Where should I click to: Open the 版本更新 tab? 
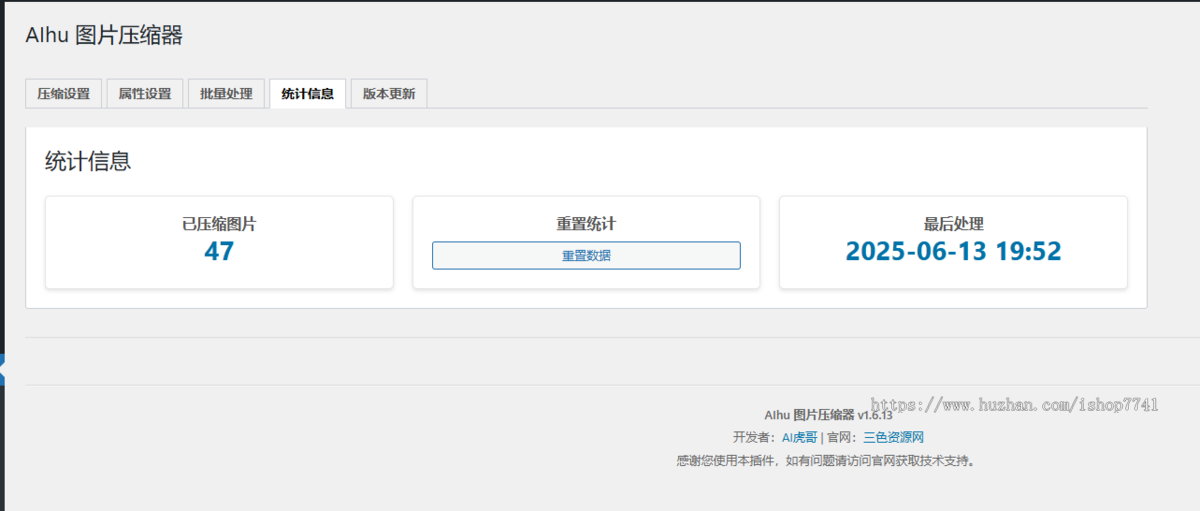point(389,94)
